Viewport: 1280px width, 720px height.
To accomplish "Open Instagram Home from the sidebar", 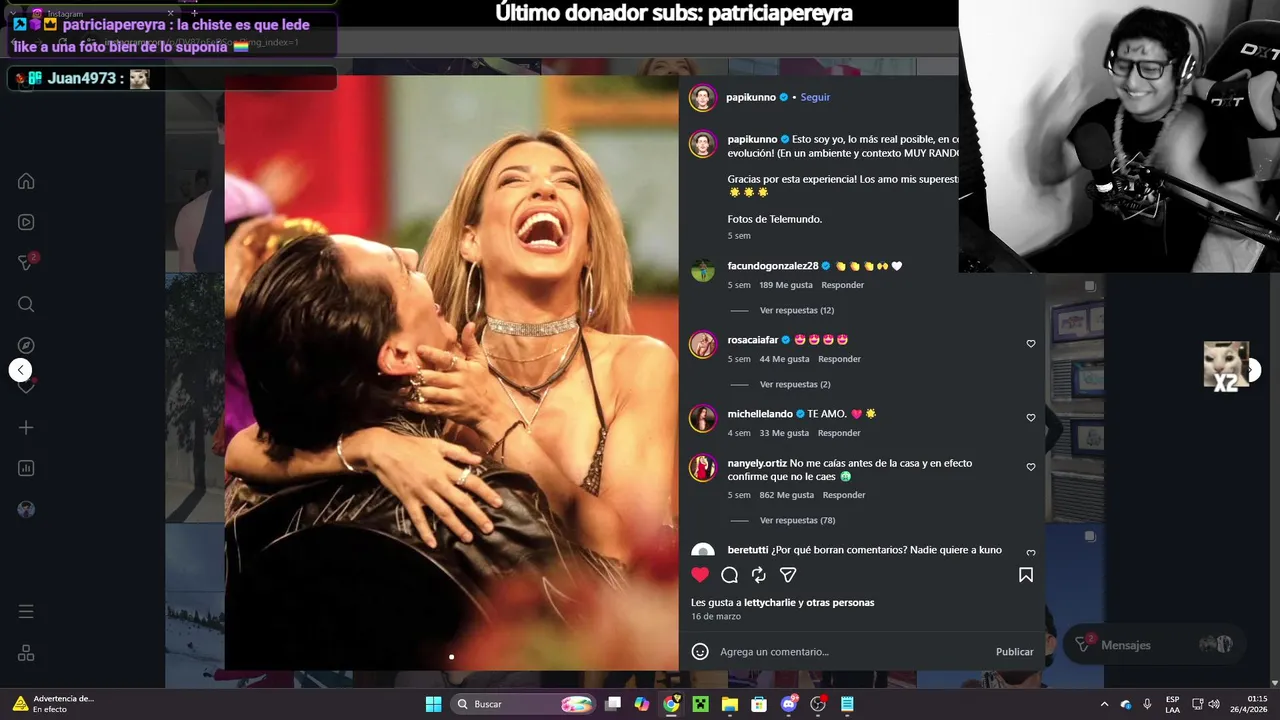I will (26, 181).
